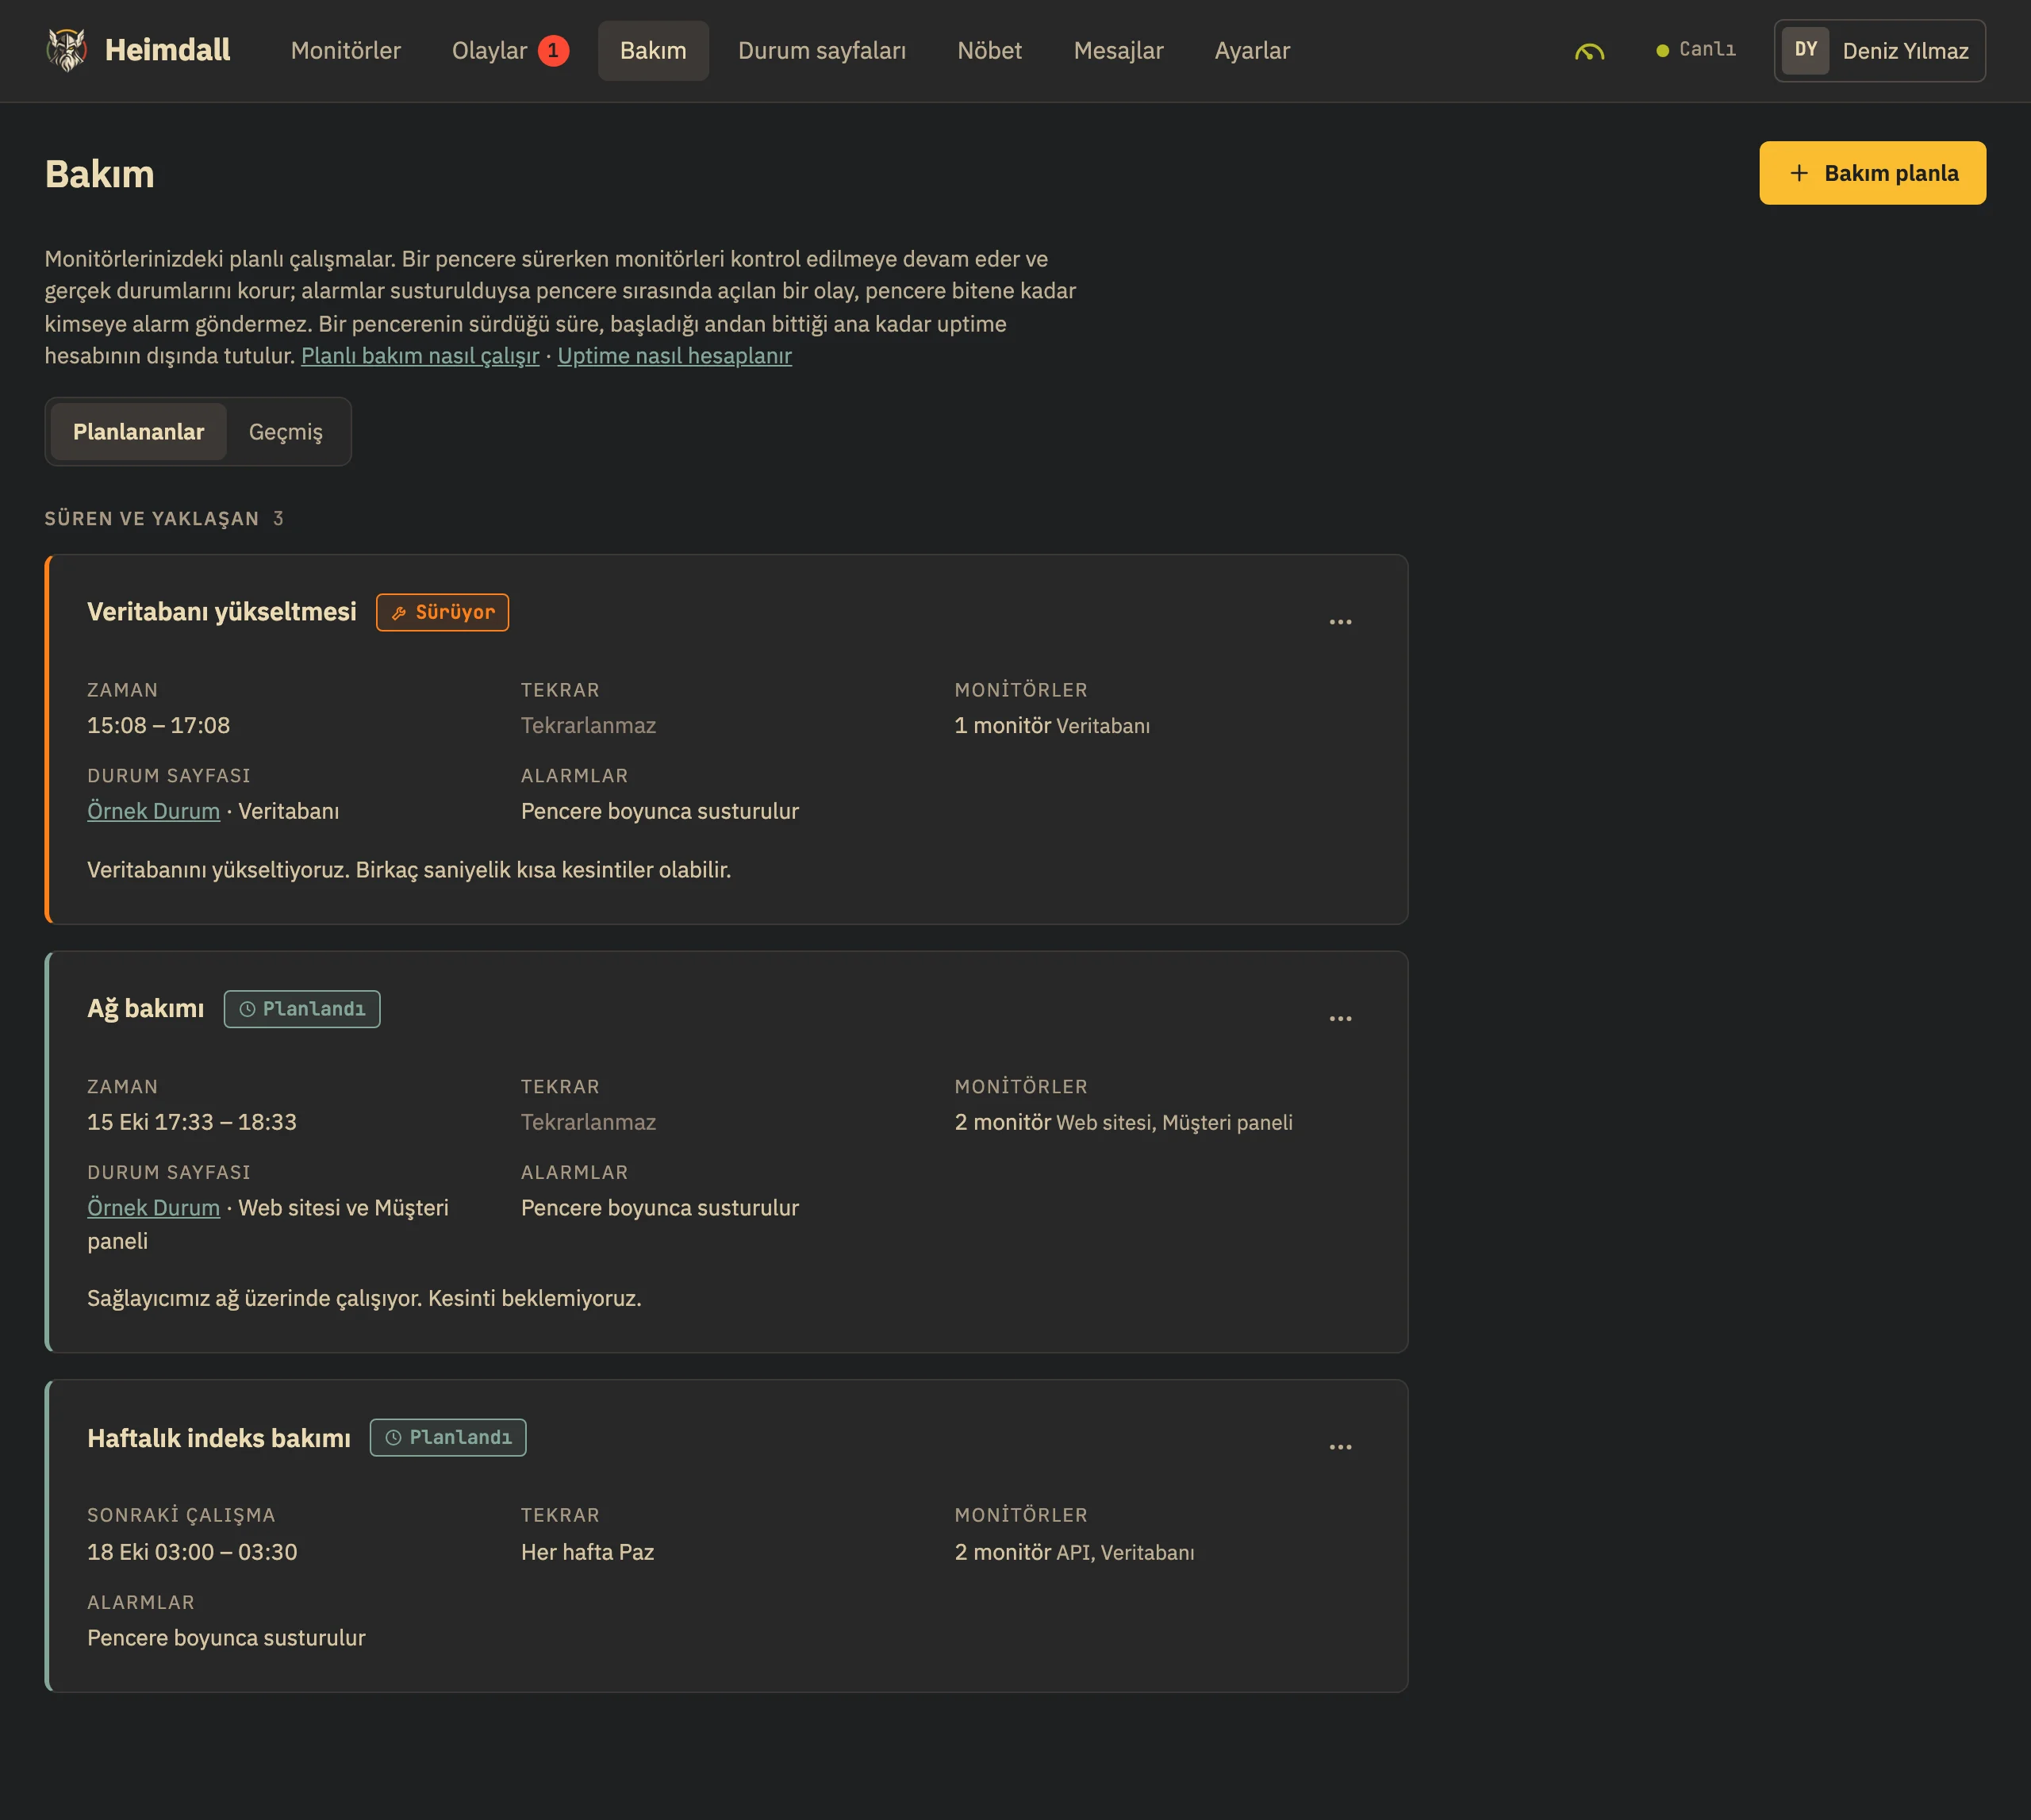
Task: Select the Bakım navigation item
Action: click(x=653, y=50)
